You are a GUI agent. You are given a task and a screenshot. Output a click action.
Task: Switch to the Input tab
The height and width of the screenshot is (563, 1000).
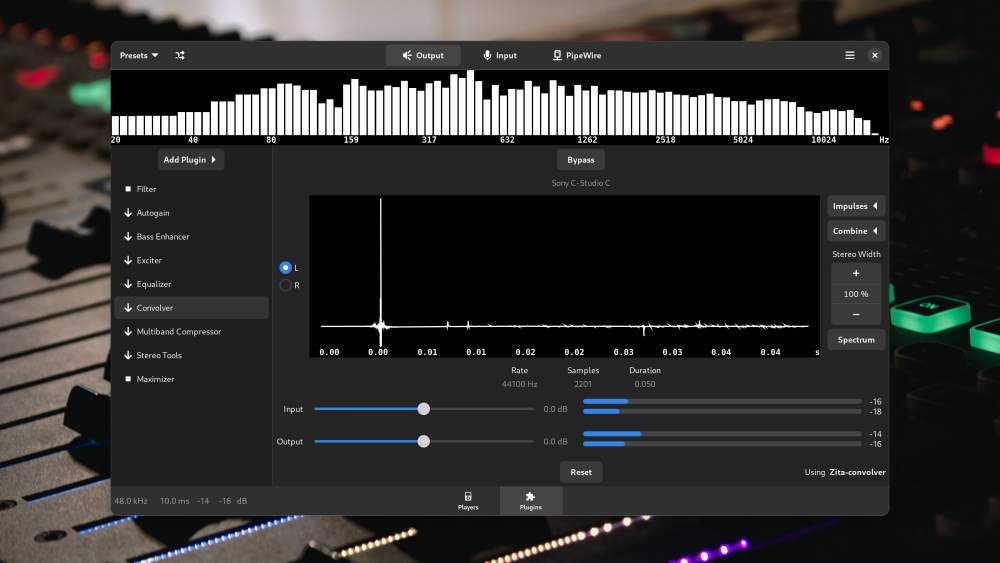(x=500, y=55)
